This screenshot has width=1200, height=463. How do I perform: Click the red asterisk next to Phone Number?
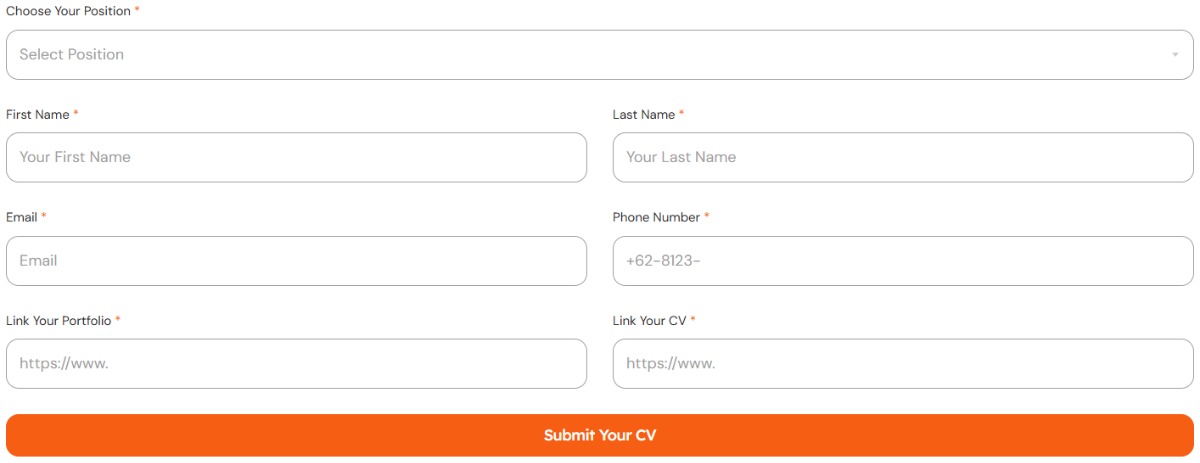point(707,216)
